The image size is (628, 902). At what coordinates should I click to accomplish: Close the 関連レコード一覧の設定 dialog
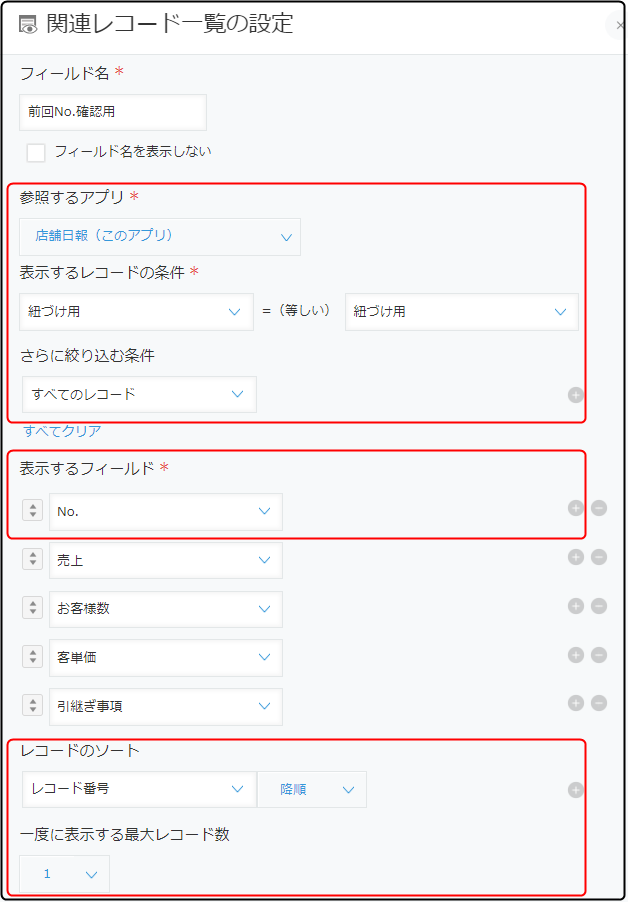pyautogui.click(x=618, y=26)
